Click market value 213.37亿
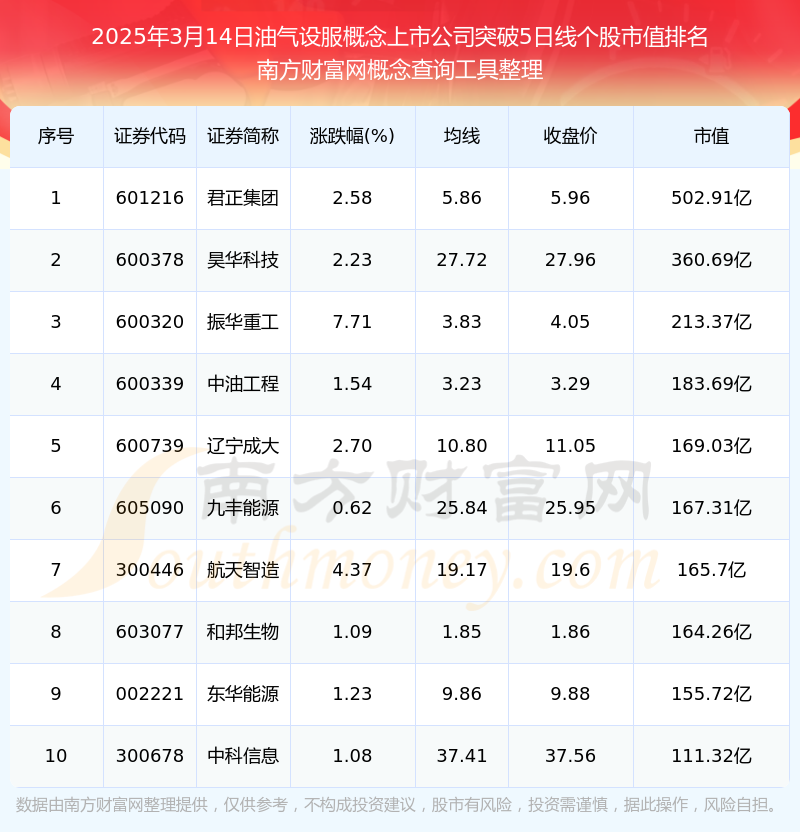 click(x=711, y=322)
